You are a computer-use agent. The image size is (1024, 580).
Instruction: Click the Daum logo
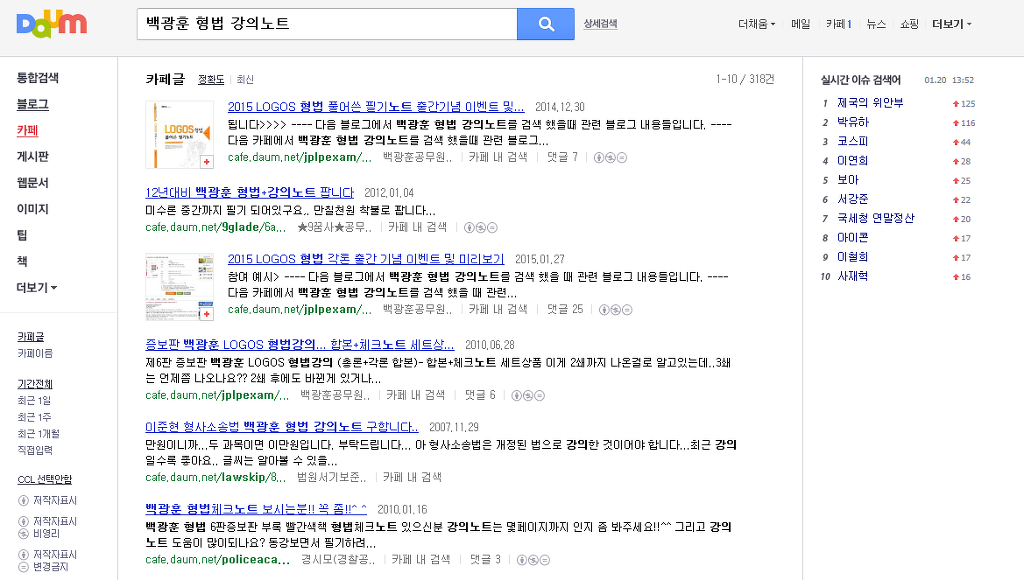(x=52, y=24)
